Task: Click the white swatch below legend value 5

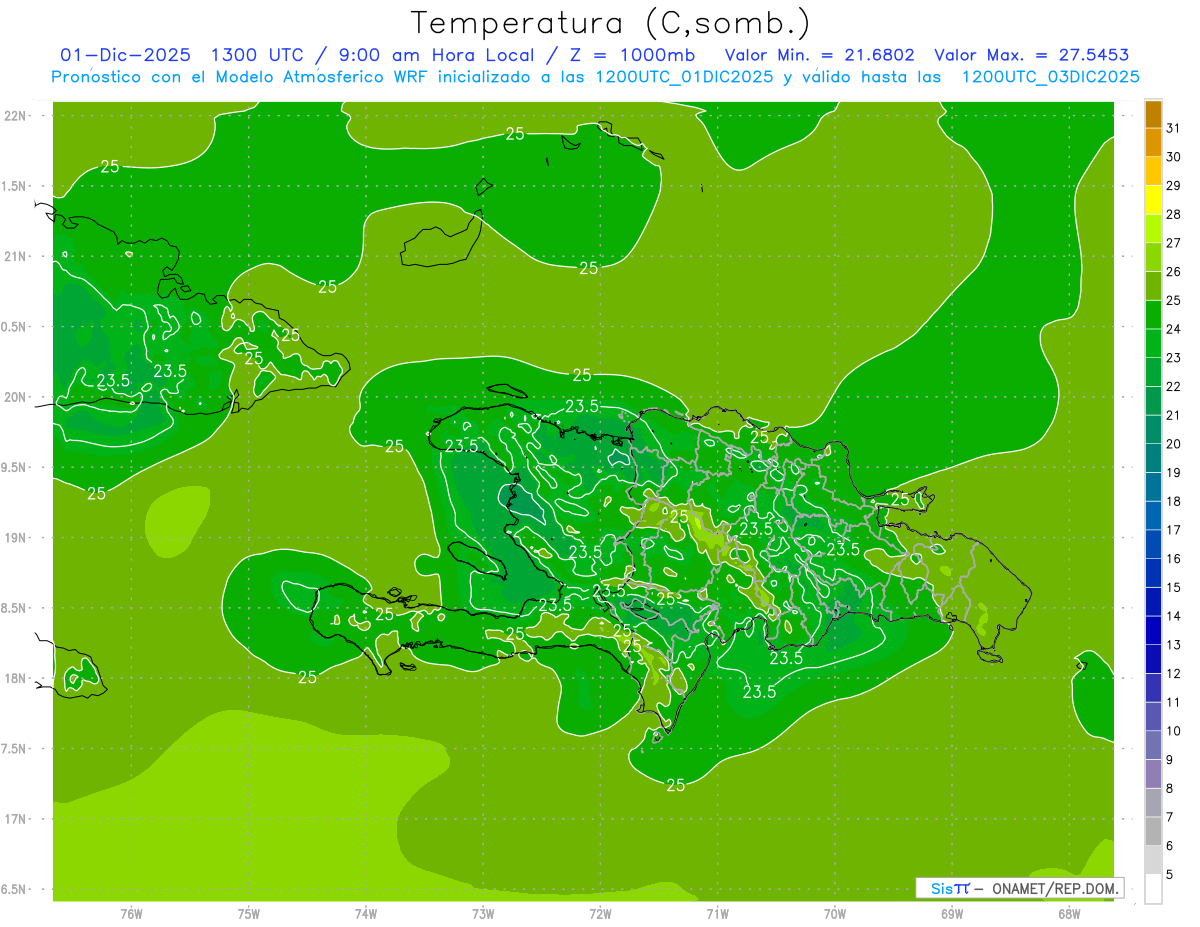Action: coord(1153,888)
